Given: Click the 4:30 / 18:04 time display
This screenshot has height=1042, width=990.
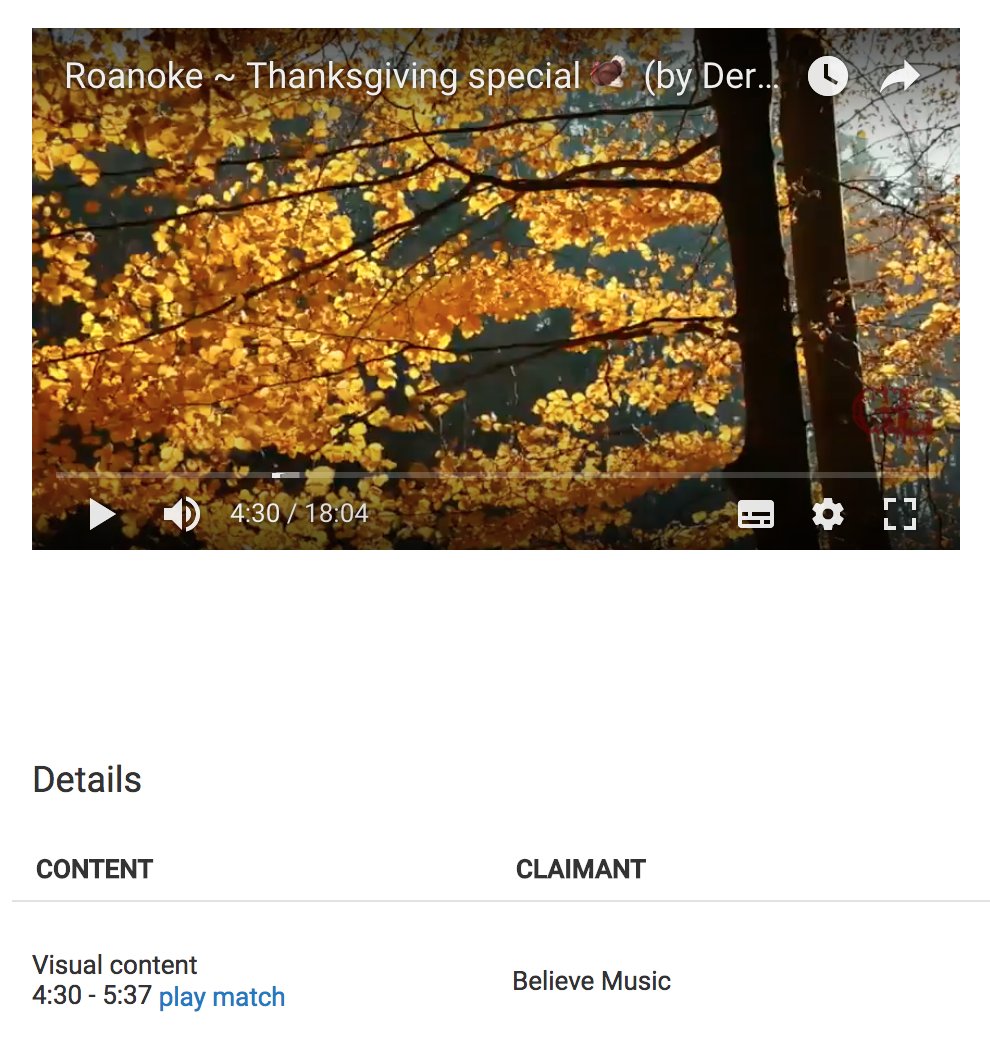Looking at the screenshot, I should 299,514.
